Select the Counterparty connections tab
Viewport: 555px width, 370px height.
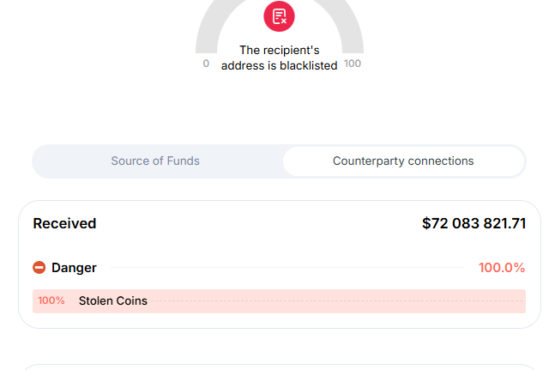click(x=403, y=161)
